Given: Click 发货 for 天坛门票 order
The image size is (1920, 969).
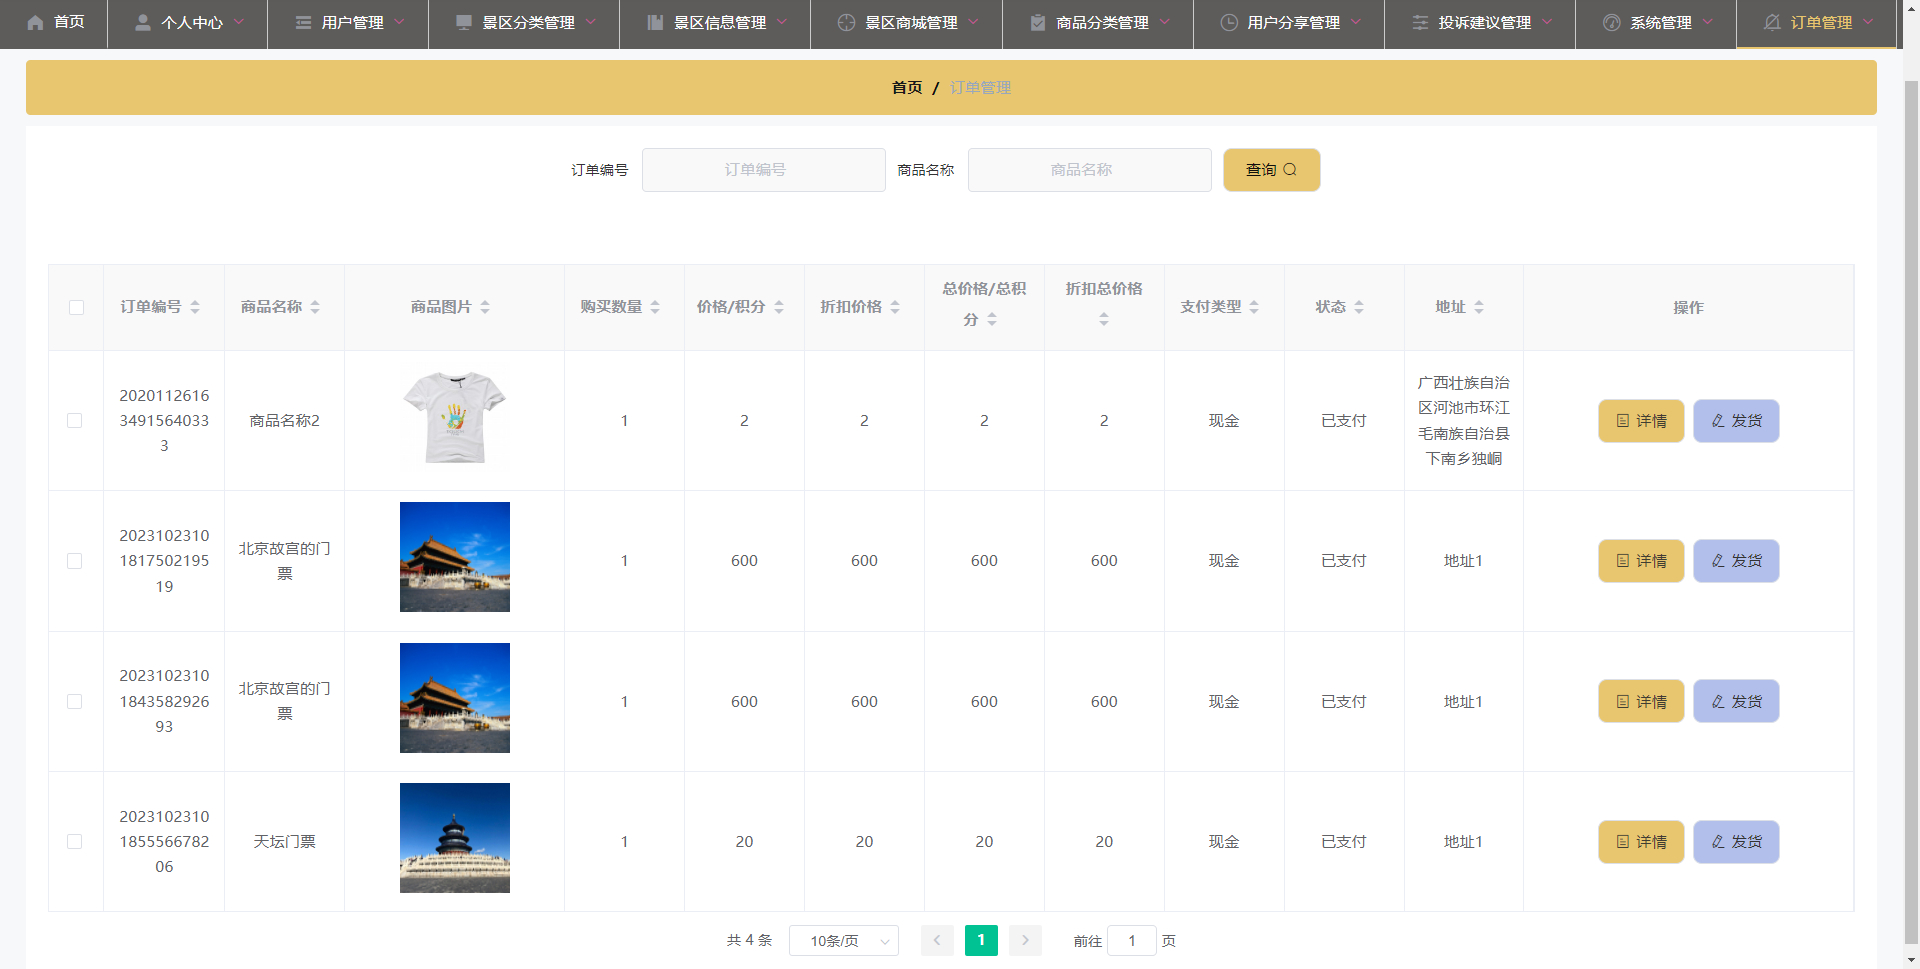Looking at the screenshot, I should pyautogui.click(x=1736, y=842).
